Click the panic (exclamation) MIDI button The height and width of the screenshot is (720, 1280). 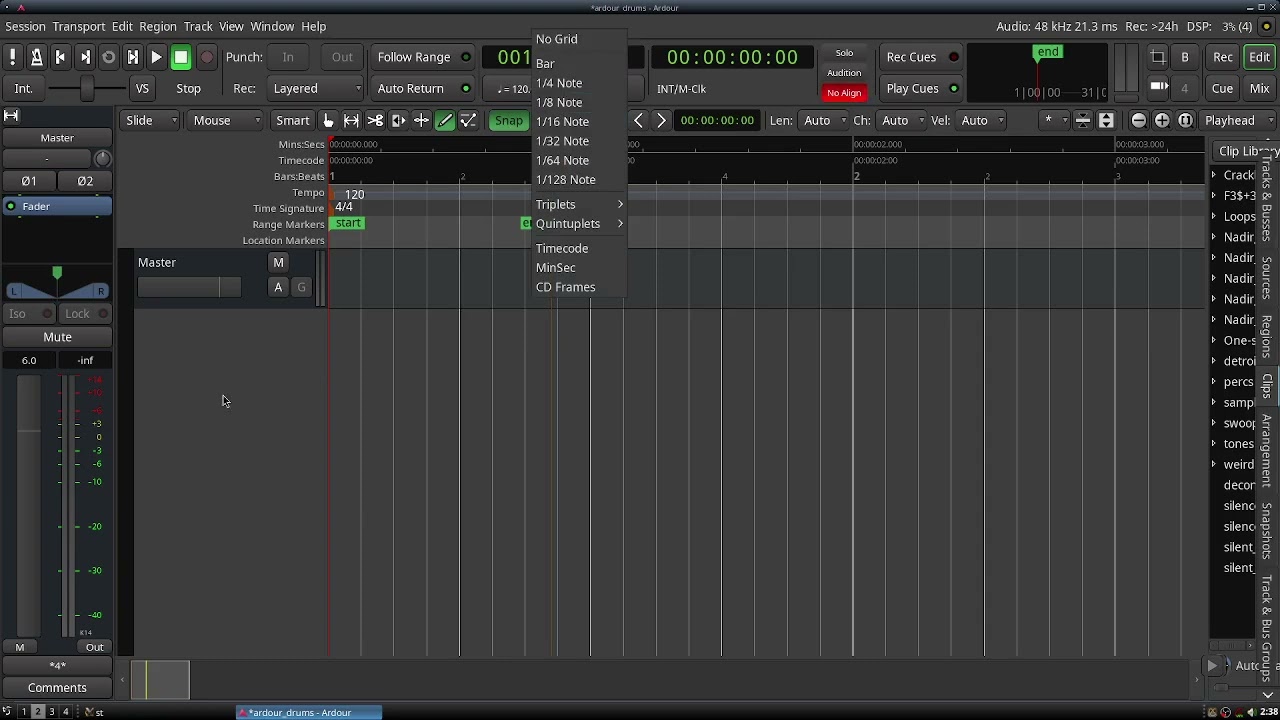(x=12, y=57)
